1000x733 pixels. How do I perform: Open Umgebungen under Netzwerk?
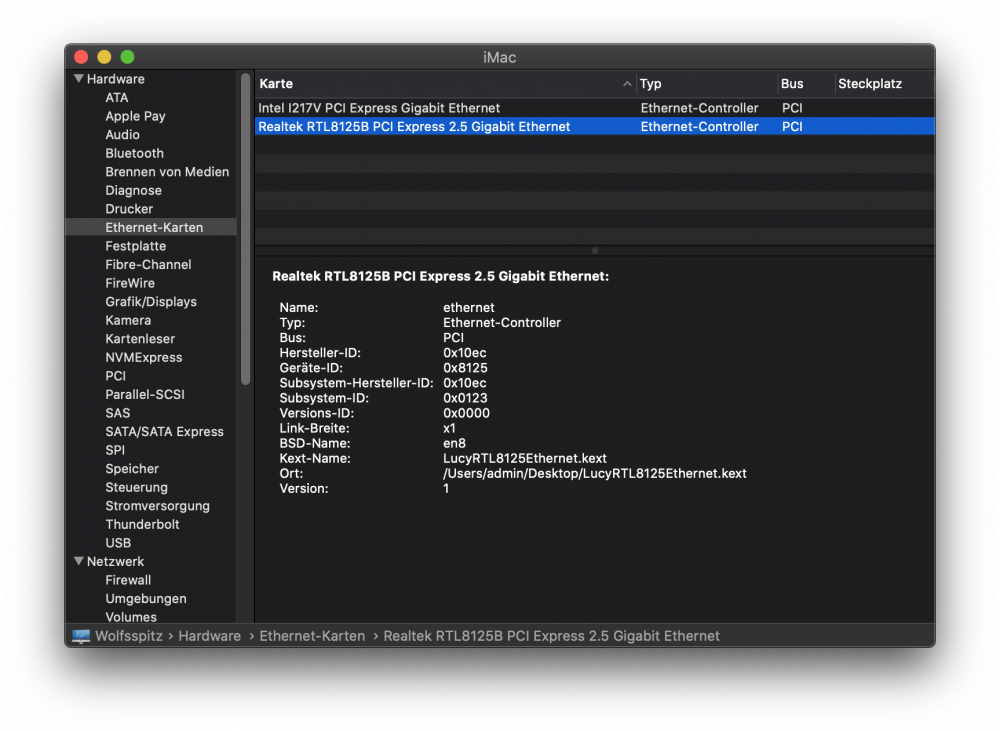[146, 598]
